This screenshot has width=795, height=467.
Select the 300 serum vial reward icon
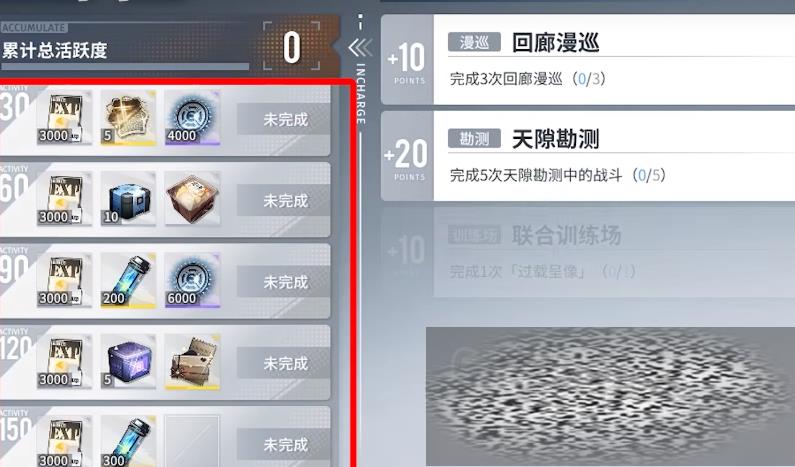[x=128, y=441]
